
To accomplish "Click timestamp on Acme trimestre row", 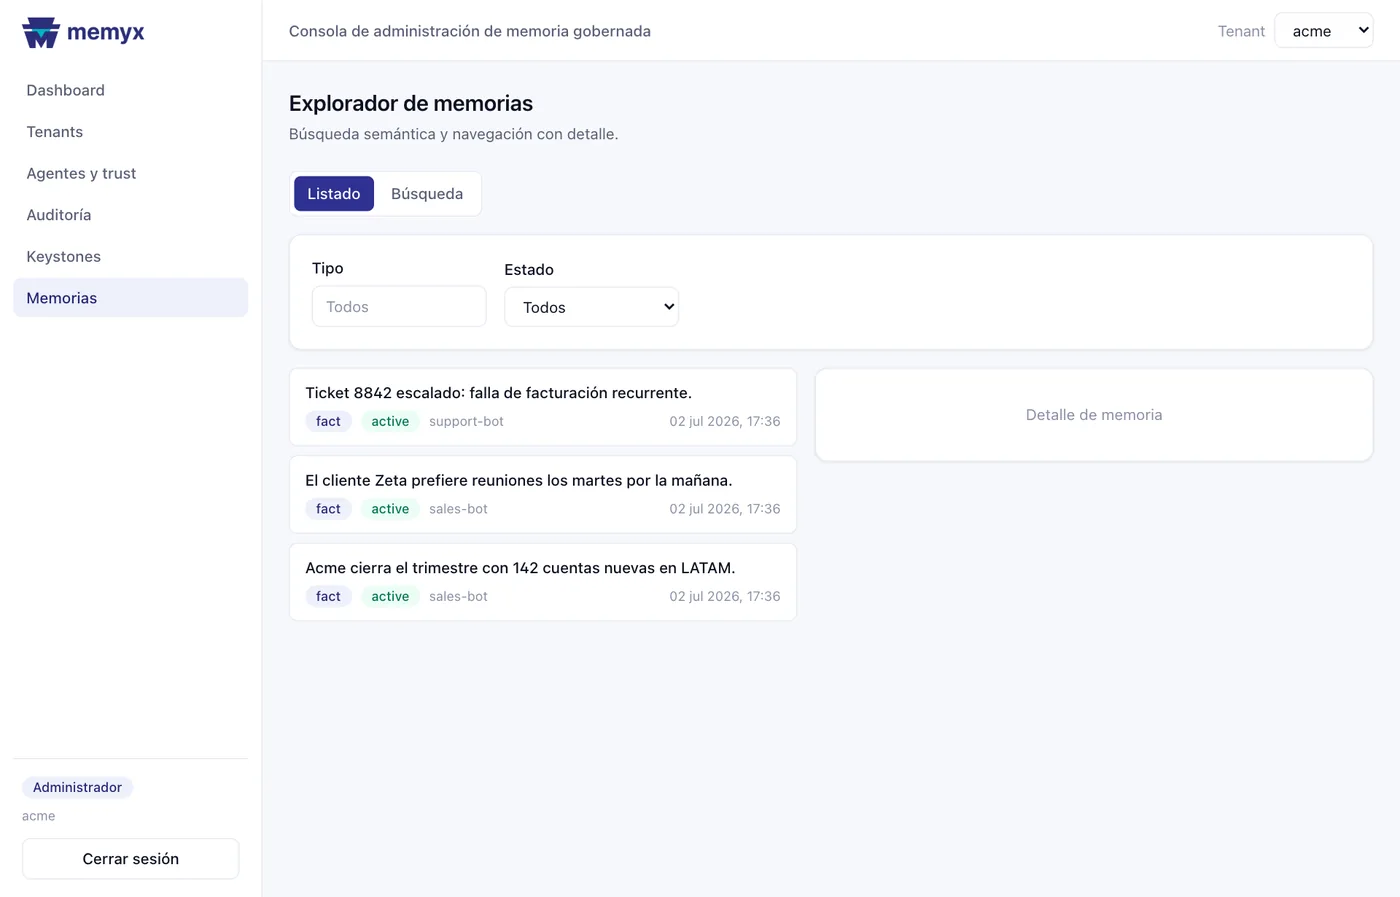I will [x=725, y=596].
